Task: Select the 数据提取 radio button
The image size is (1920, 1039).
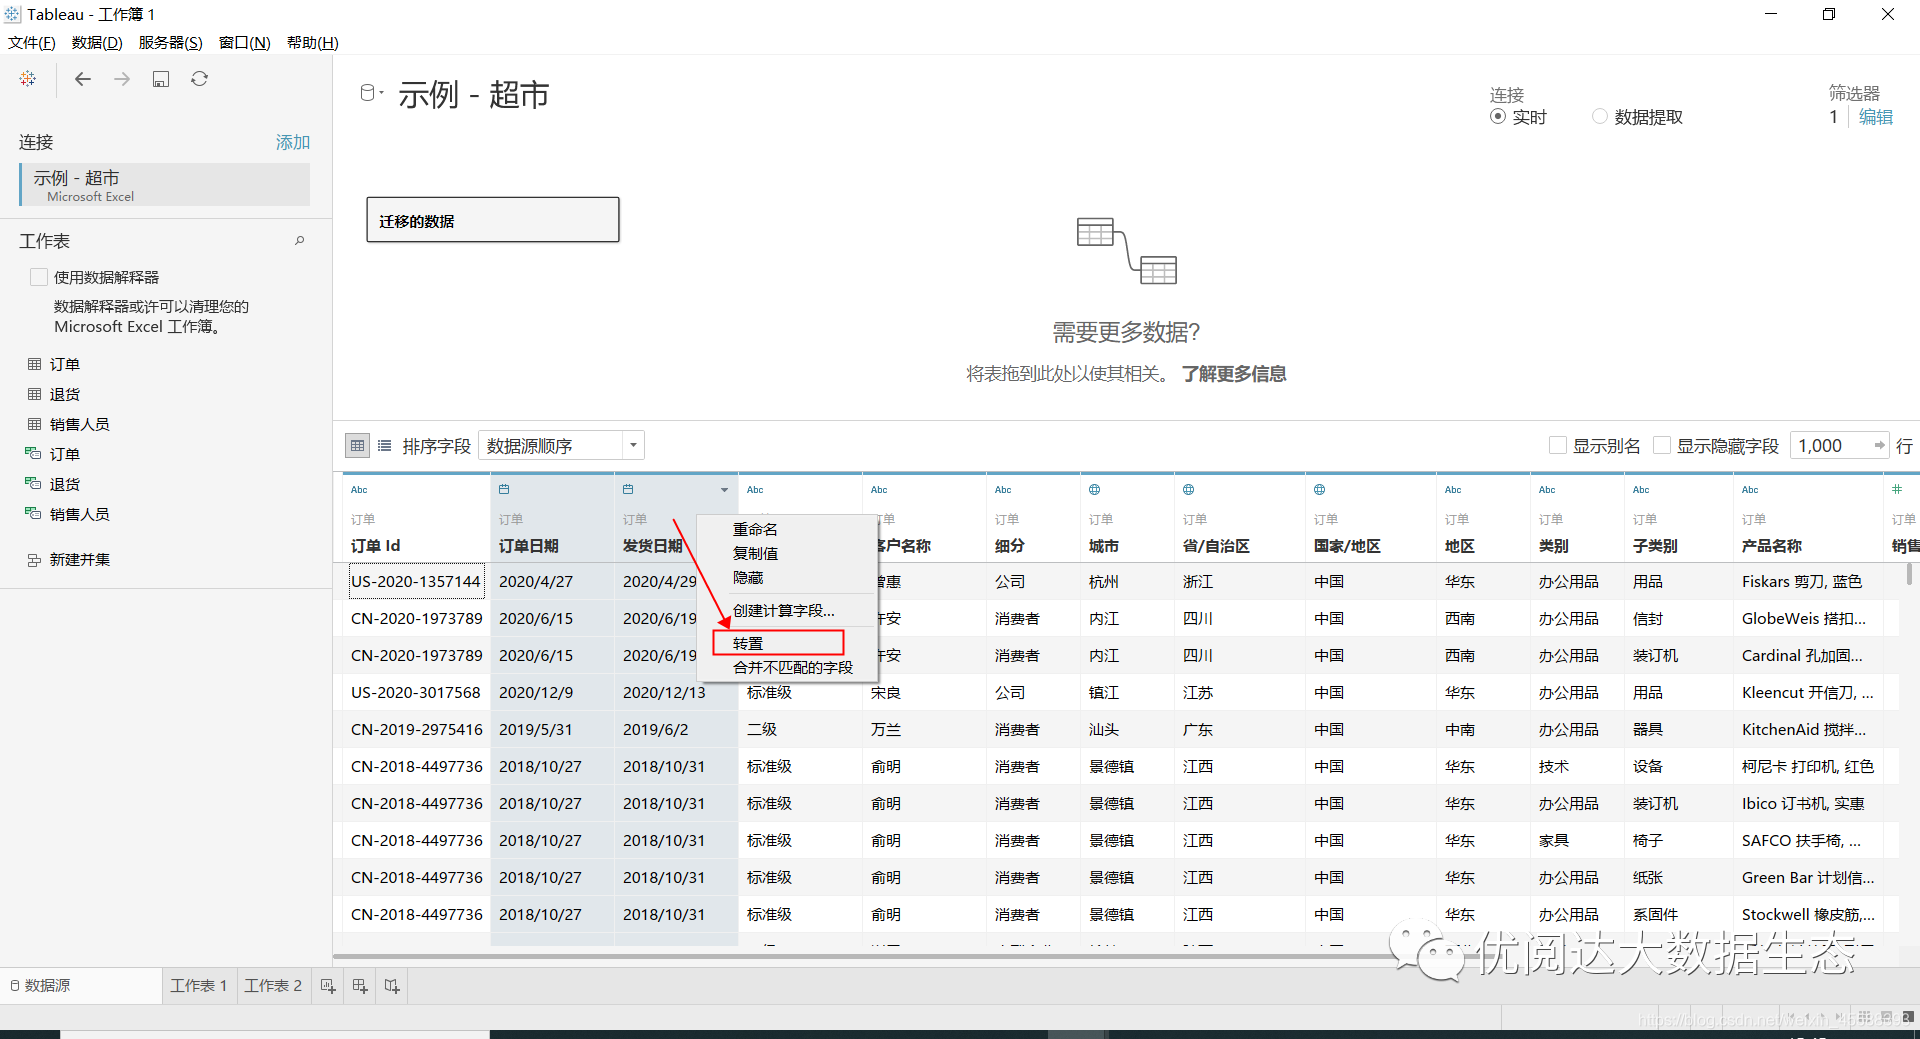Action: [1600, 117]
